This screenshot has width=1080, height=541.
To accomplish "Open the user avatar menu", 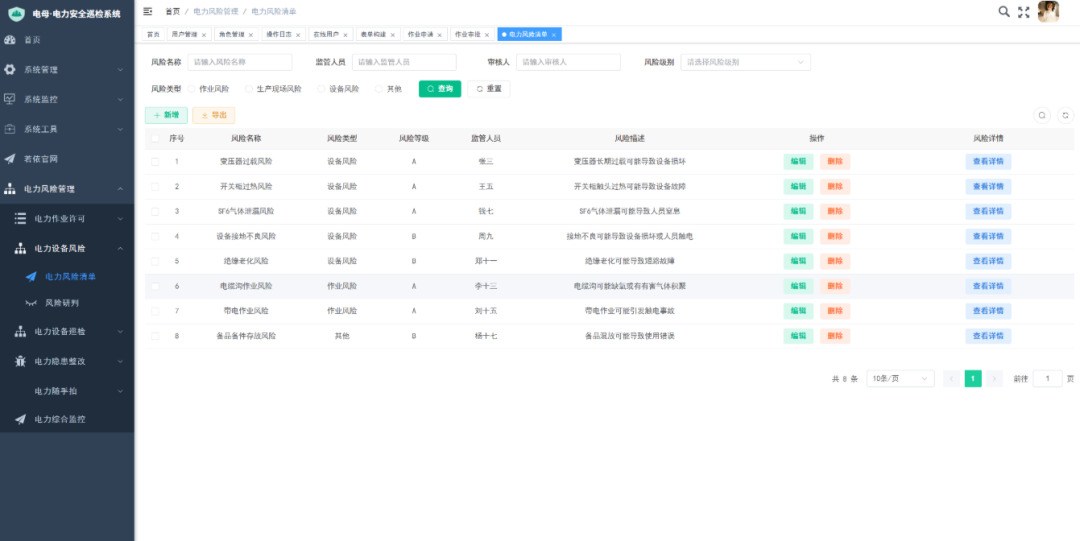I will pyautogui.click(x=1048, y=12).
